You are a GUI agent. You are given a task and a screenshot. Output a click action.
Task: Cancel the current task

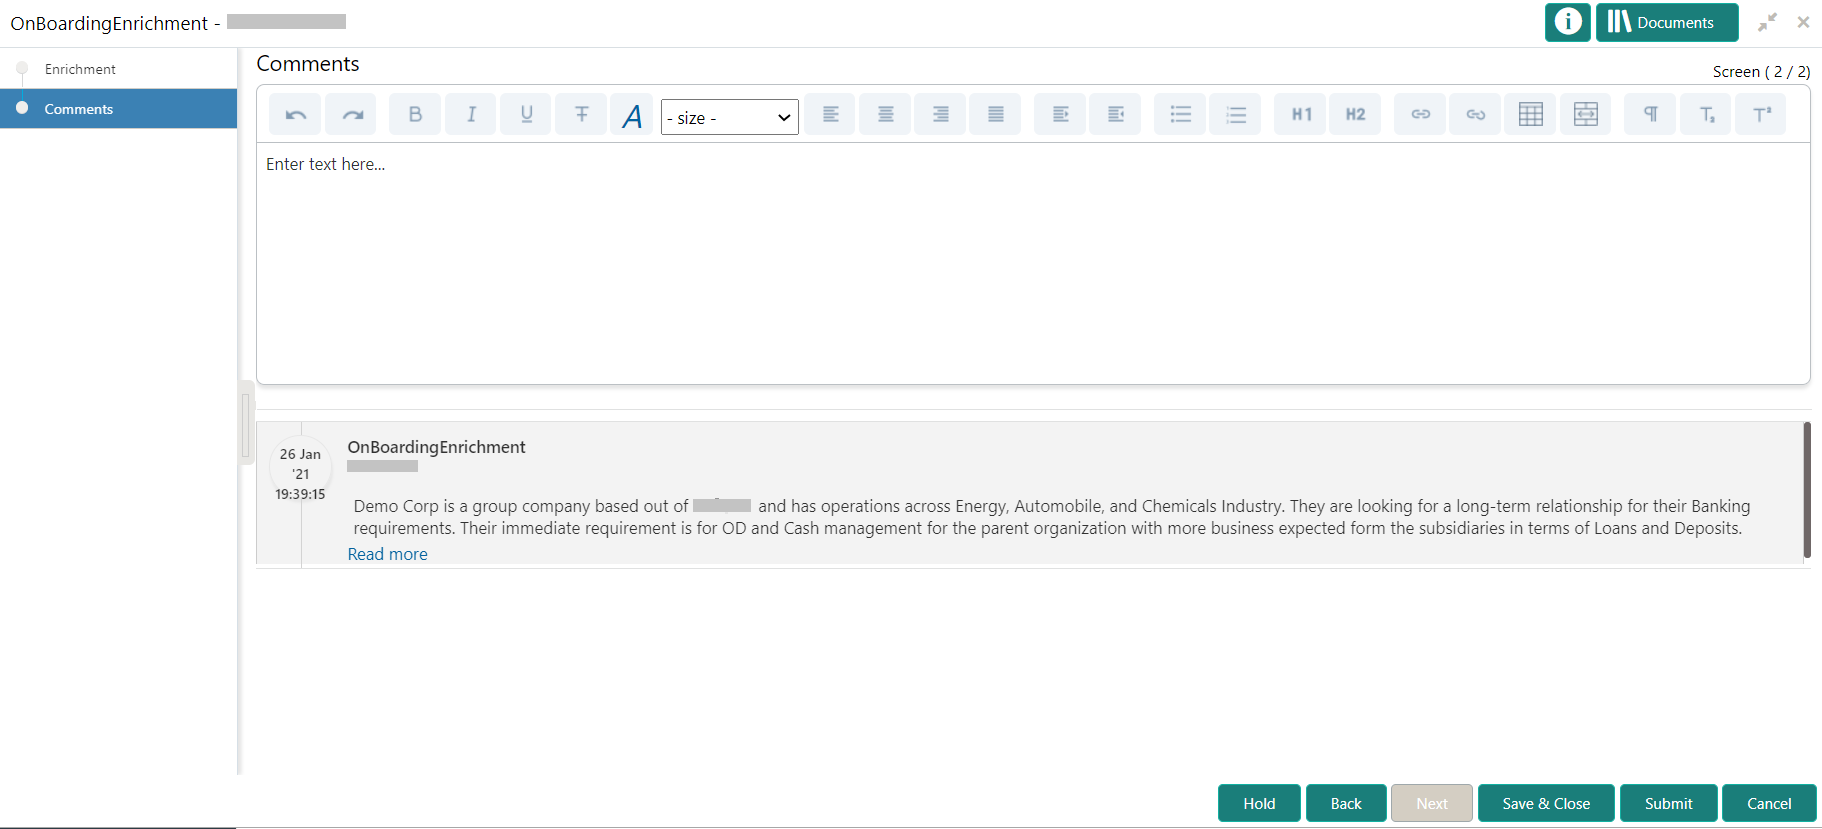click(1769, 803)
